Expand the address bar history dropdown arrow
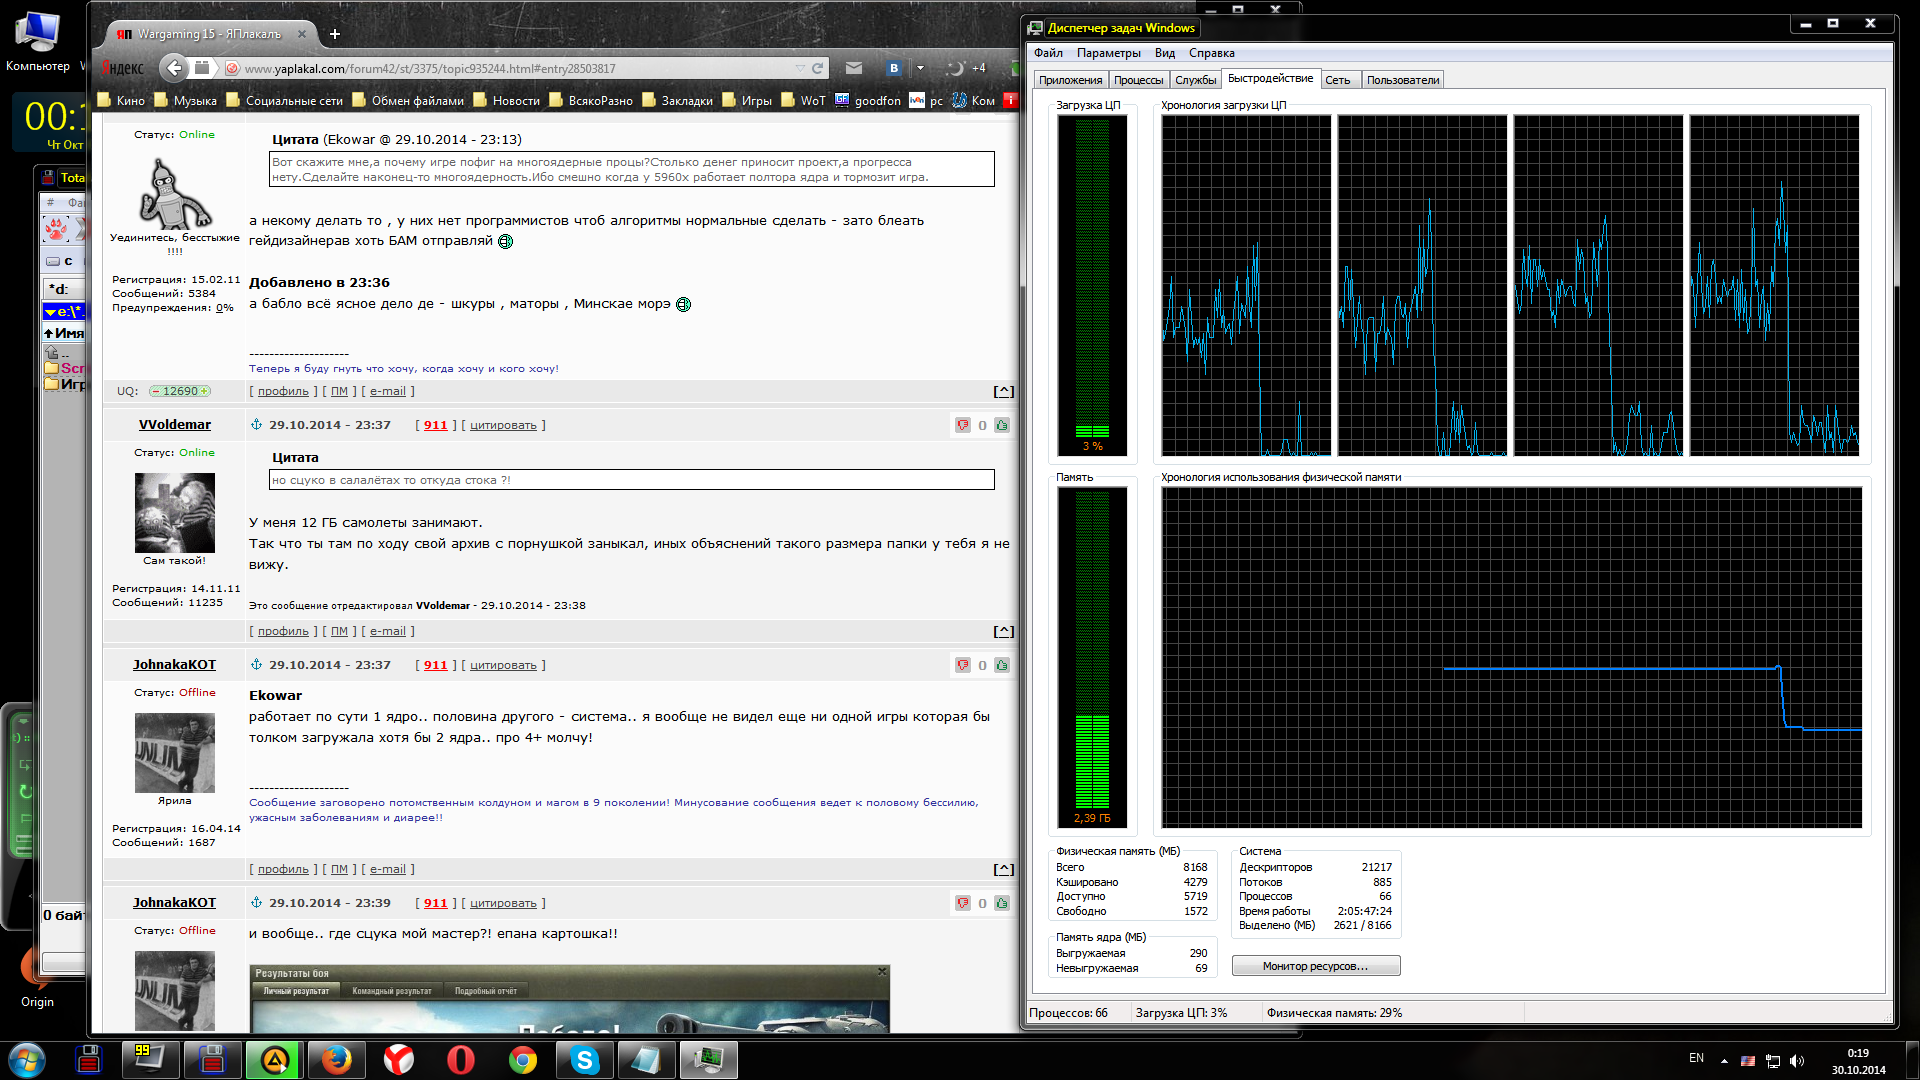1920x1080 pixels. coord(800,68)
